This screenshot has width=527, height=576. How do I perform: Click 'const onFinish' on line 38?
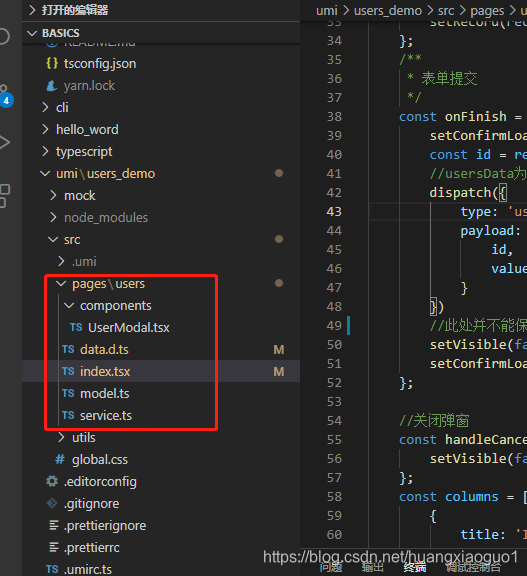click(x=453, y=116)
